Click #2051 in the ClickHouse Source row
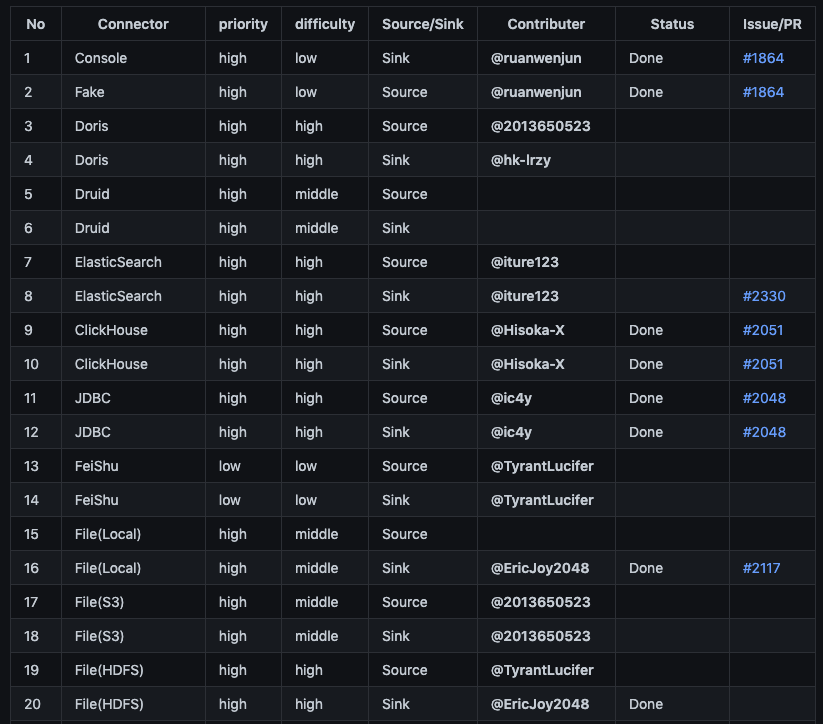Viewport: 823px width, 724px height. tap(763, 330)
